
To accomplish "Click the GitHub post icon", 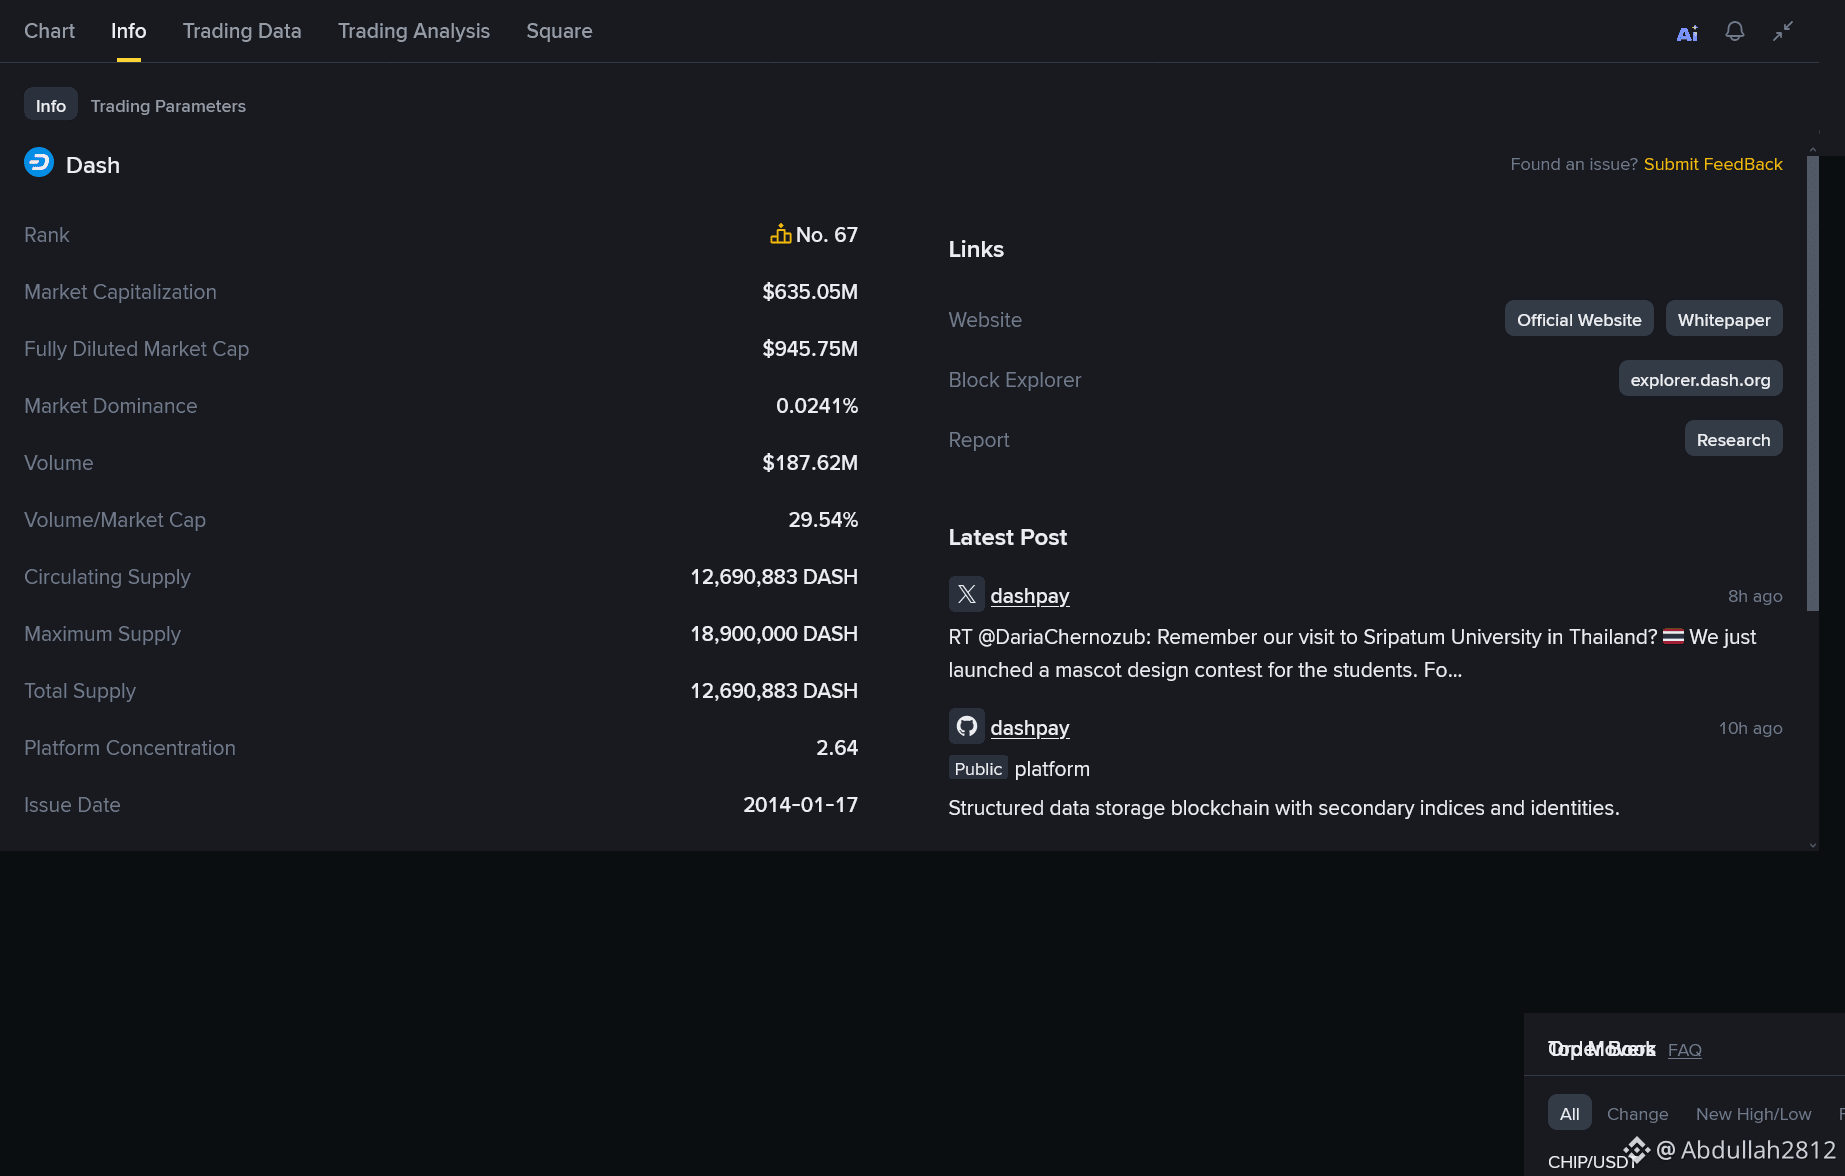I will pyautogui.click(x=966, y=727).
